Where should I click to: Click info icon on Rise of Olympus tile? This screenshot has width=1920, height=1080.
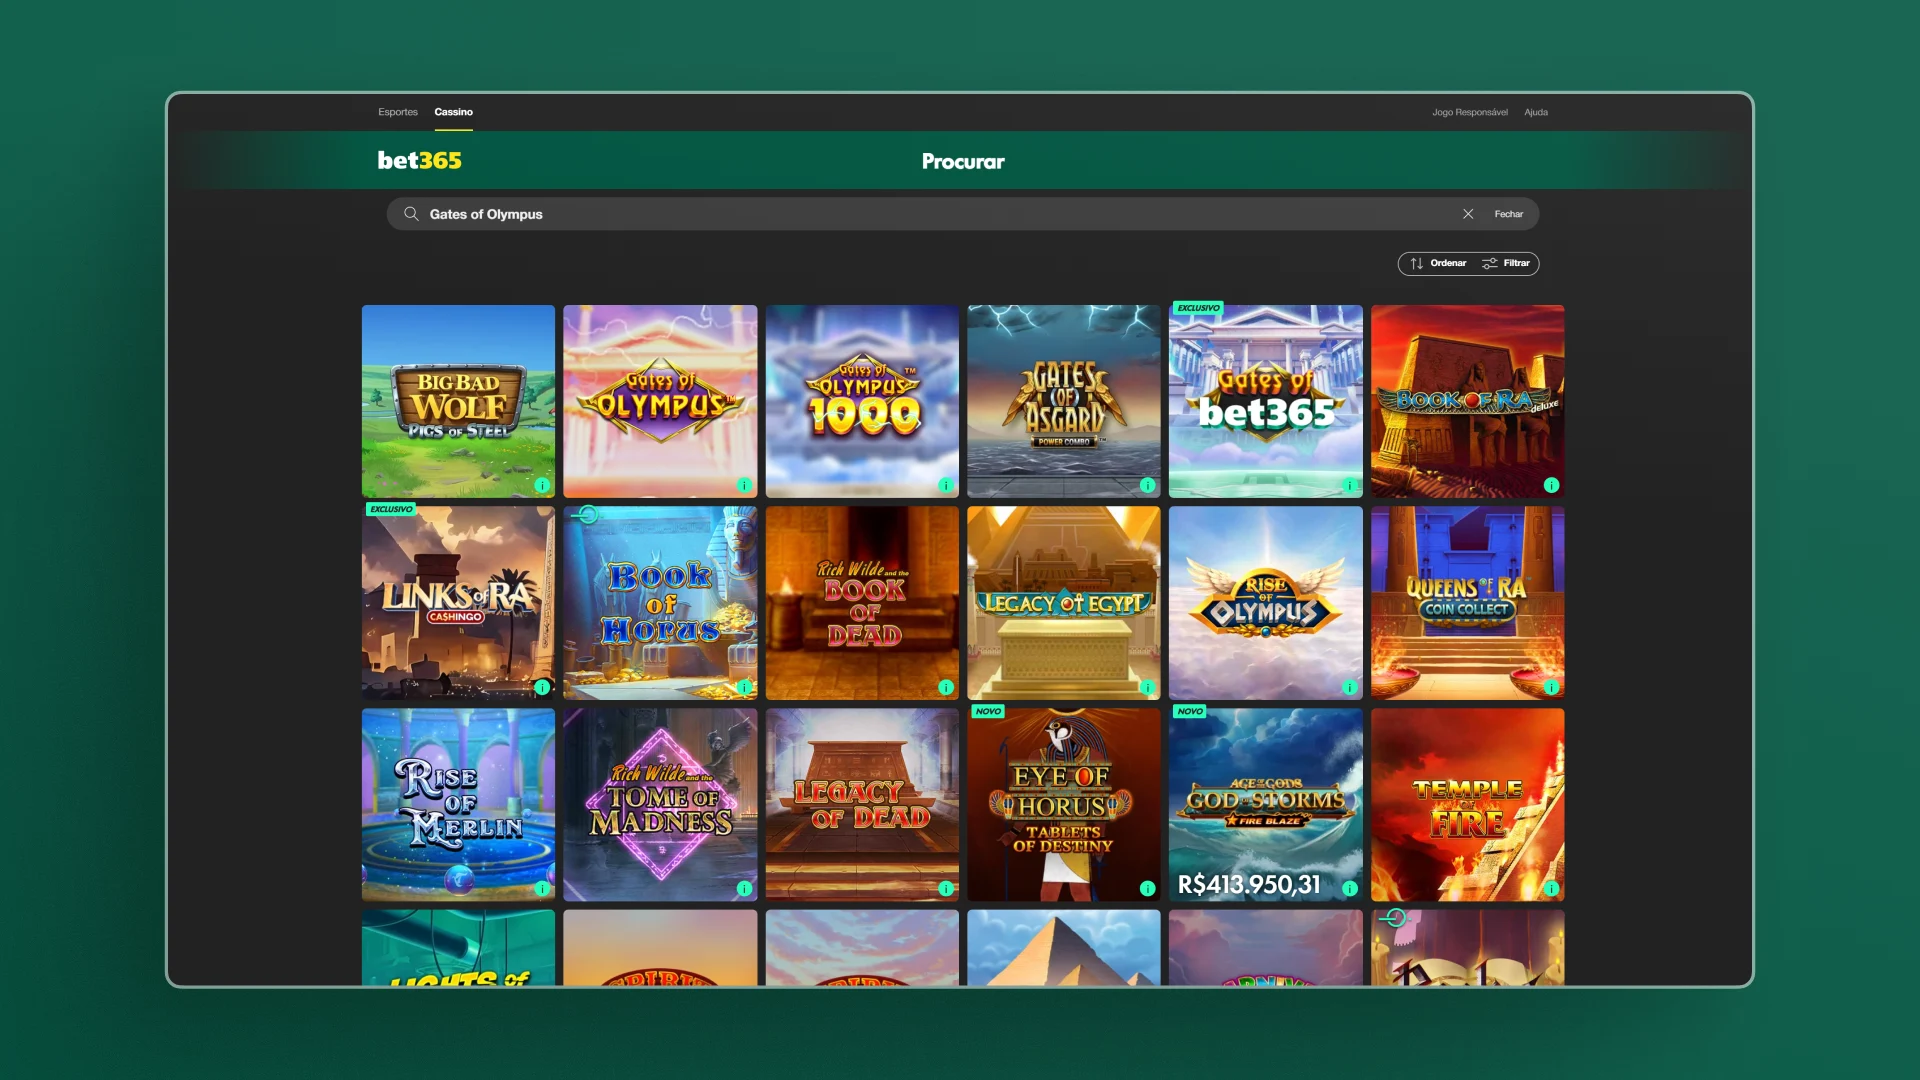point(1349,687)
